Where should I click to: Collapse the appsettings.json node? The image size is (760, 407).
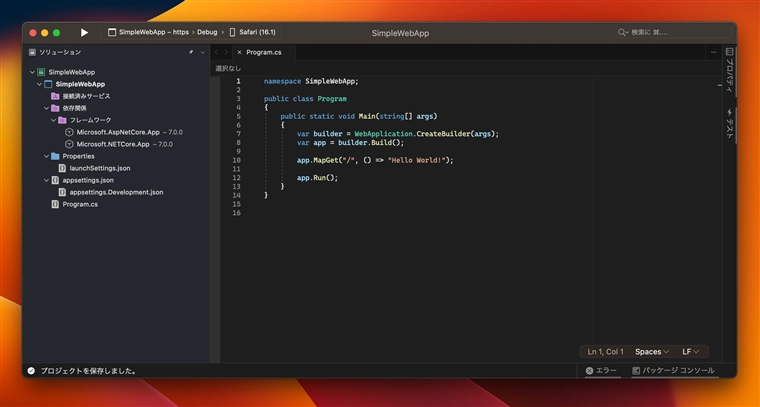click(x=47, y=180)
